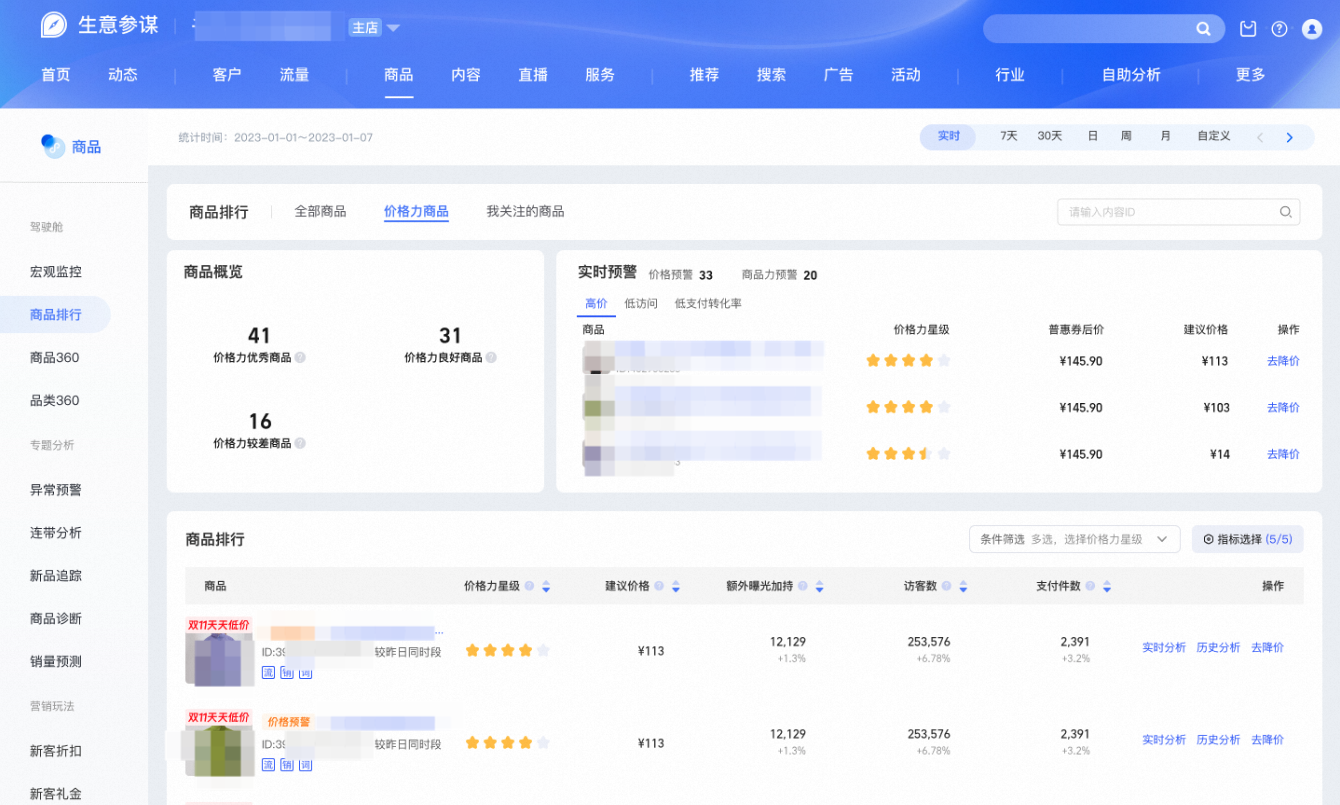This screenshot has height=805, width=1340.
Task: Show help tip for 价格力优秀商品
Action: click(x=300, y=357)
